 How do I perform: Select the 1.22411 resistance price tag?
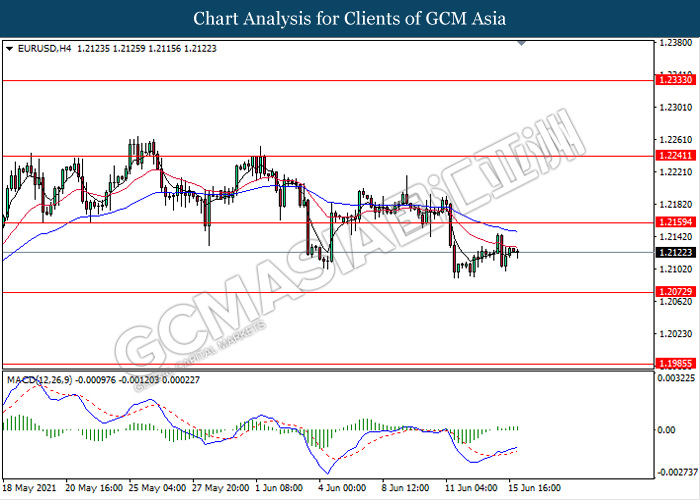point(675,156)
